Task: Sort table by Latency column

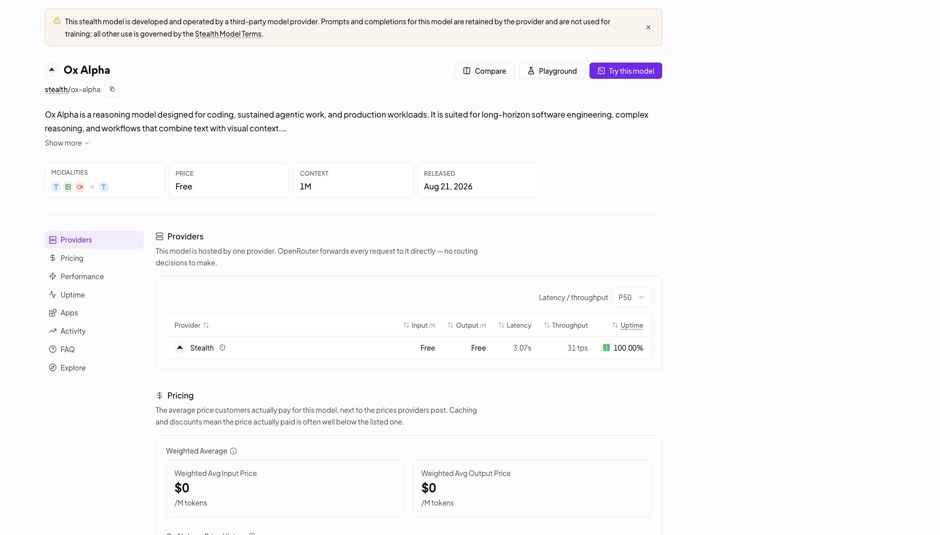Action: (x=514, y=325)
